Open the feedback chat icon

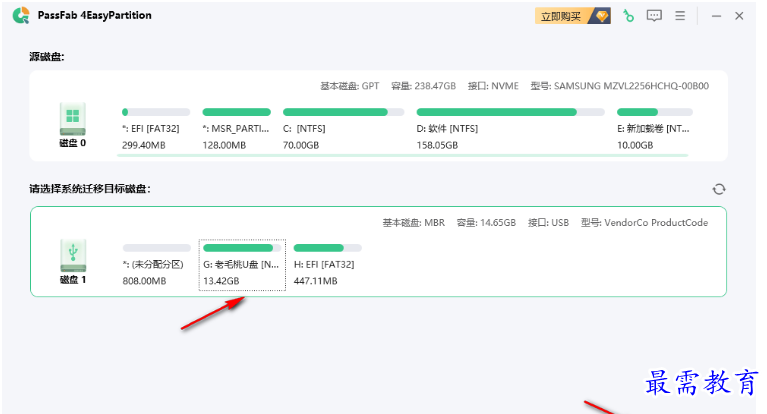(654, 16)
